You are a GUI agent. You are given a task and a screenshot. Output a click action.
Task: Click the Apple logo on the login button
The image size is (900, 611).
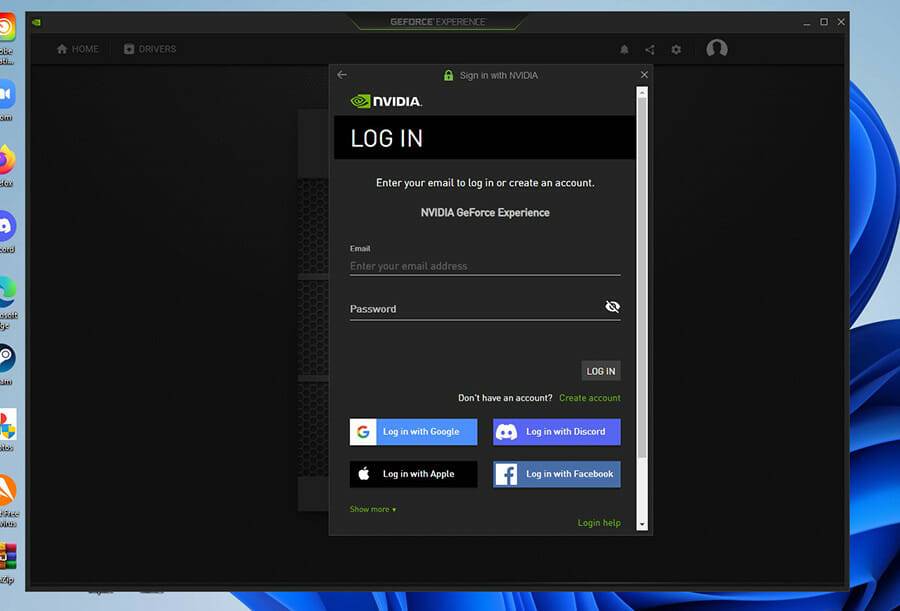pos(363,473)
